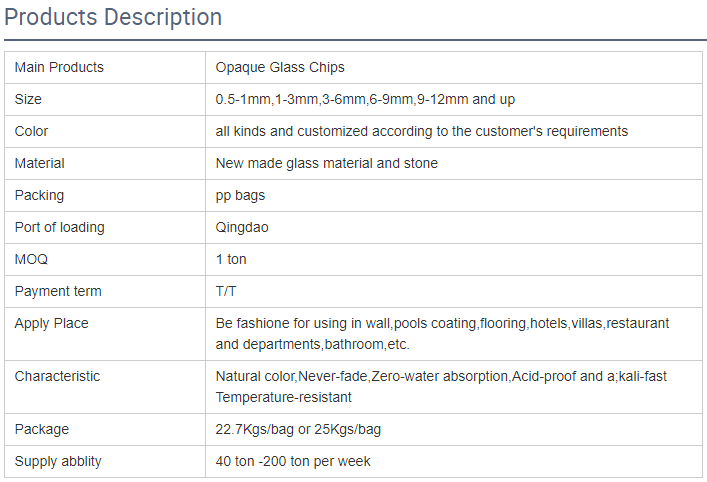Click the 1 ton value
This screenshot has width=707, height=482.
click(231, 259)
